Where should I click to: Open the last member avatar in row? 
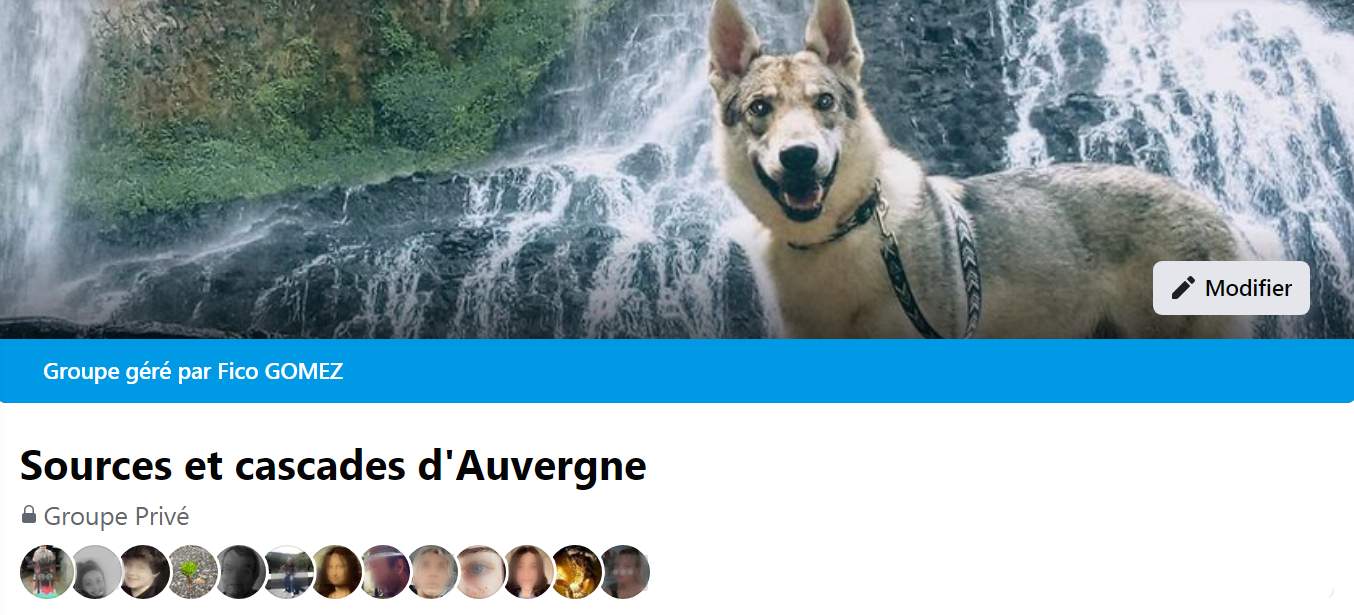click(x=625, y=572)
